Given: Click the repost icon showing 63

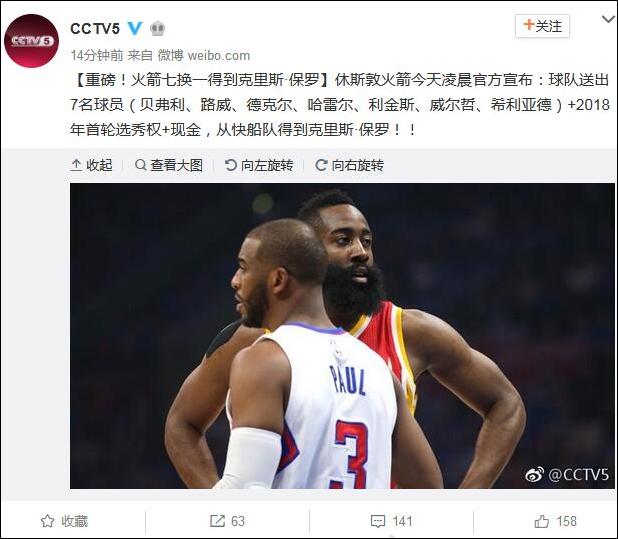Looking at the screenshot, I should coord(217,521).
